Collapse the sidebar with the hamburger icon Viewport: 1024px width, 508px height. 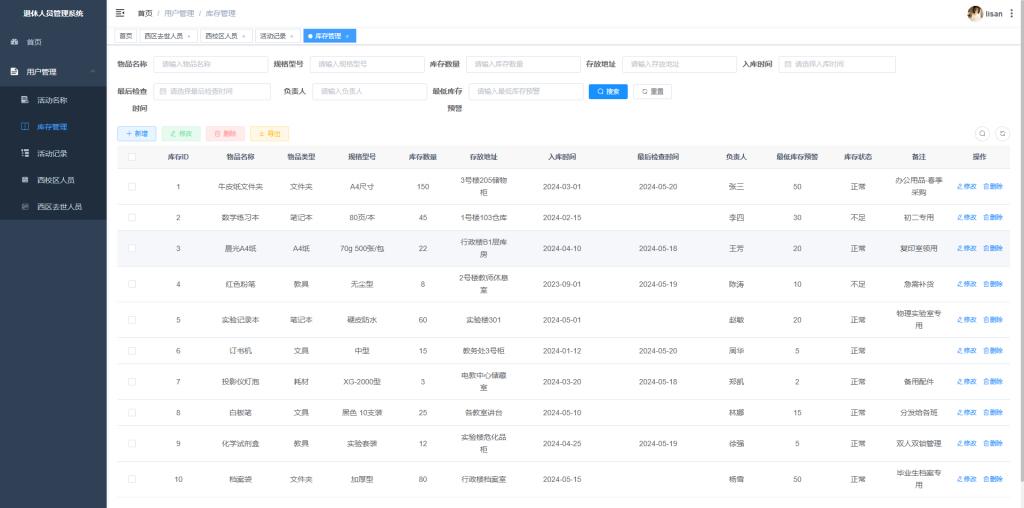(120, 13)
